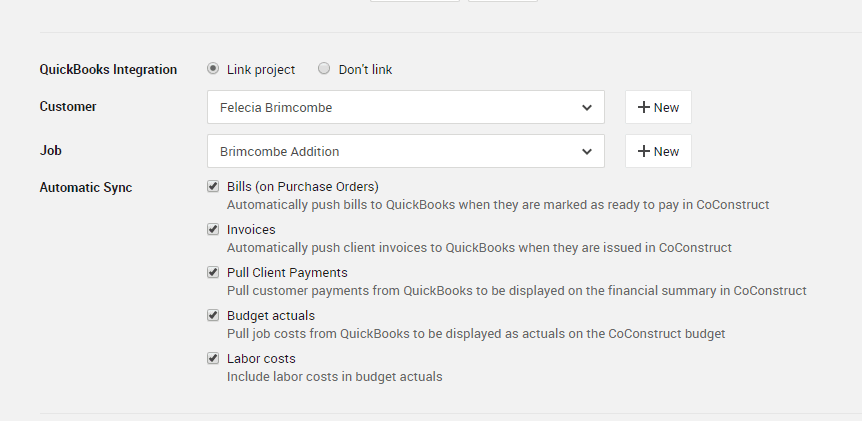
Task: Uncheck the Bills (on Purchase Orders) checkbox
Action: [213, 186]
